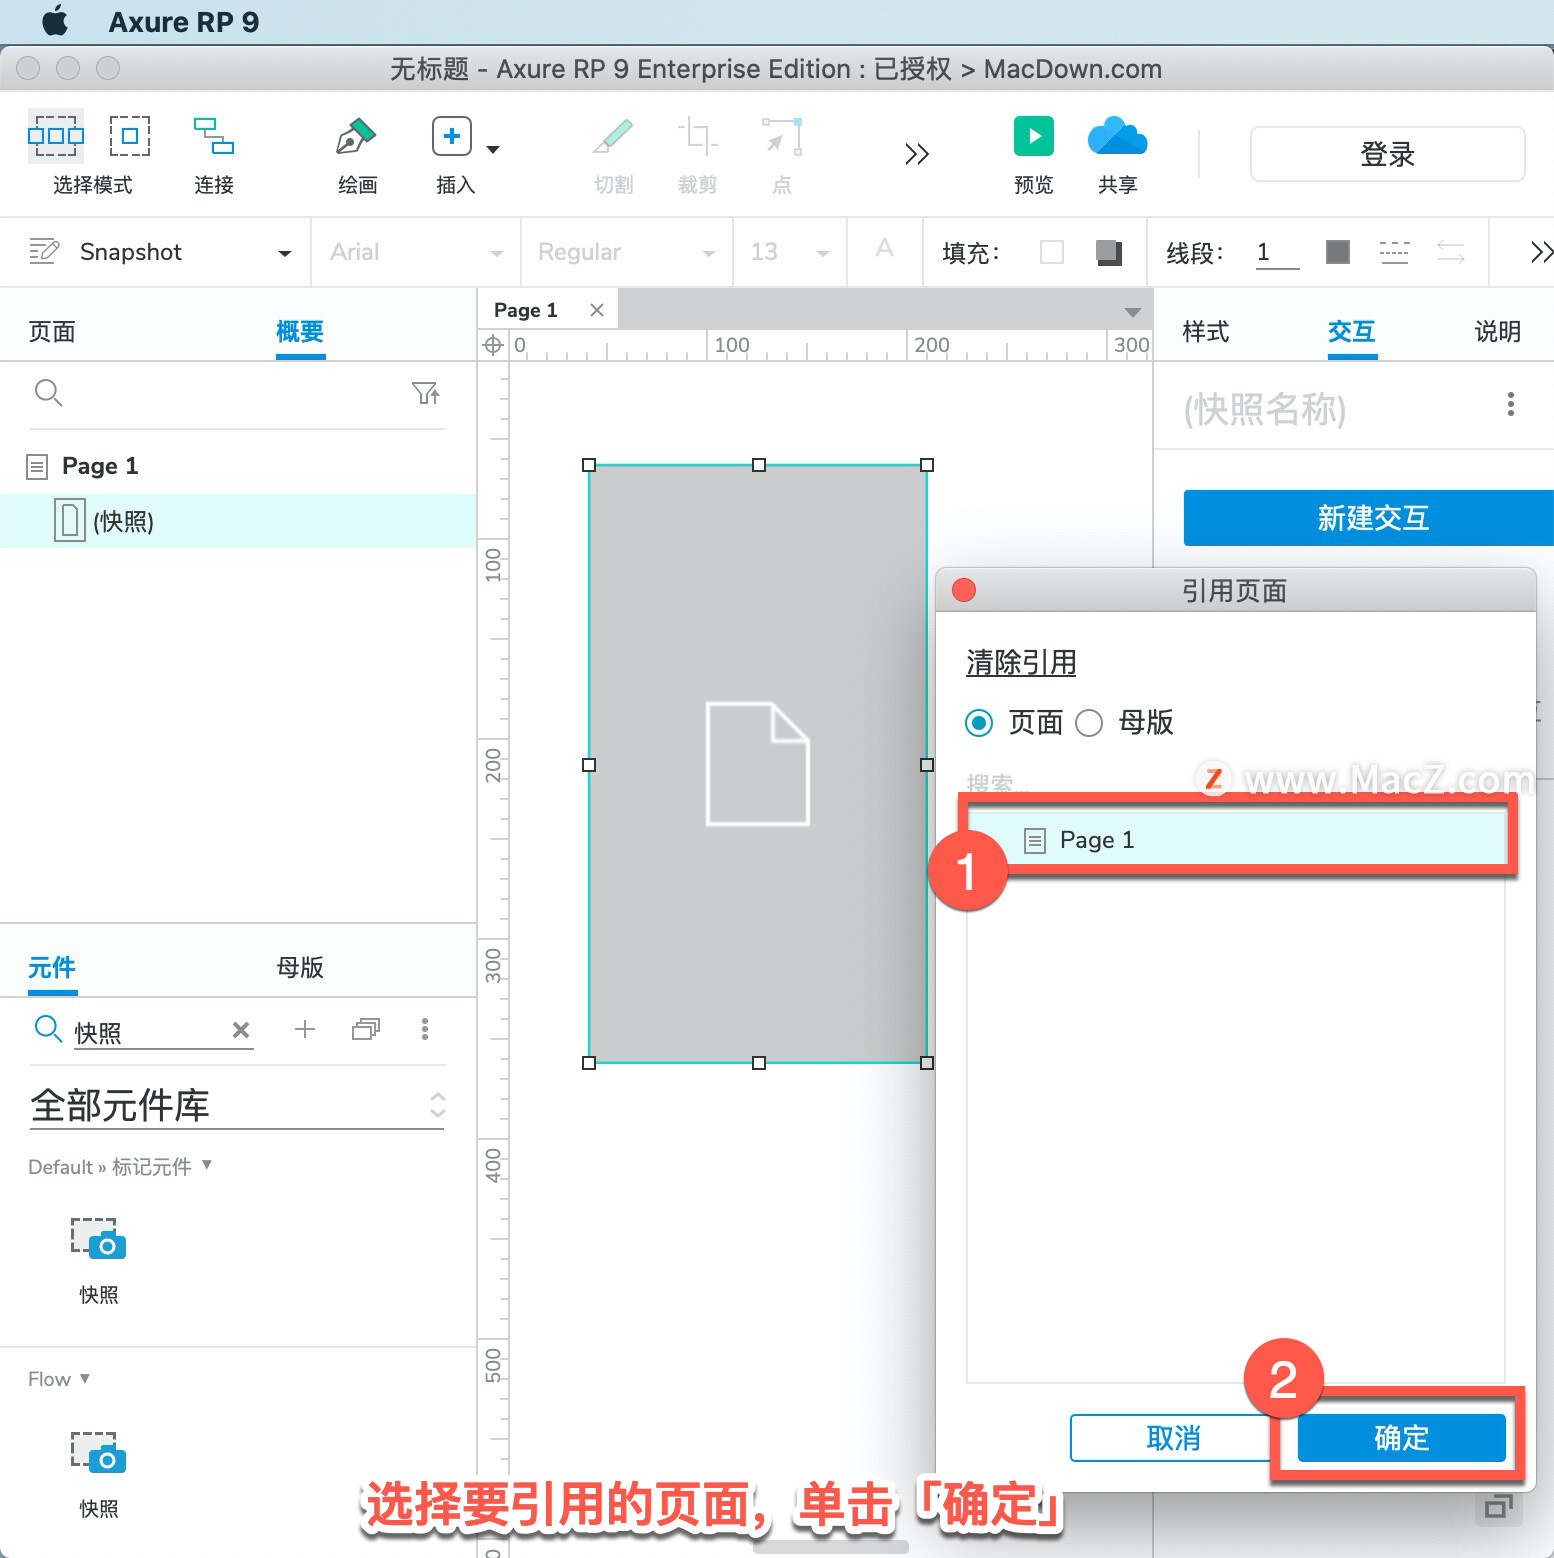Click the line width value field
This screenshot has height=1558, width=1554.
pos(1277,252)
